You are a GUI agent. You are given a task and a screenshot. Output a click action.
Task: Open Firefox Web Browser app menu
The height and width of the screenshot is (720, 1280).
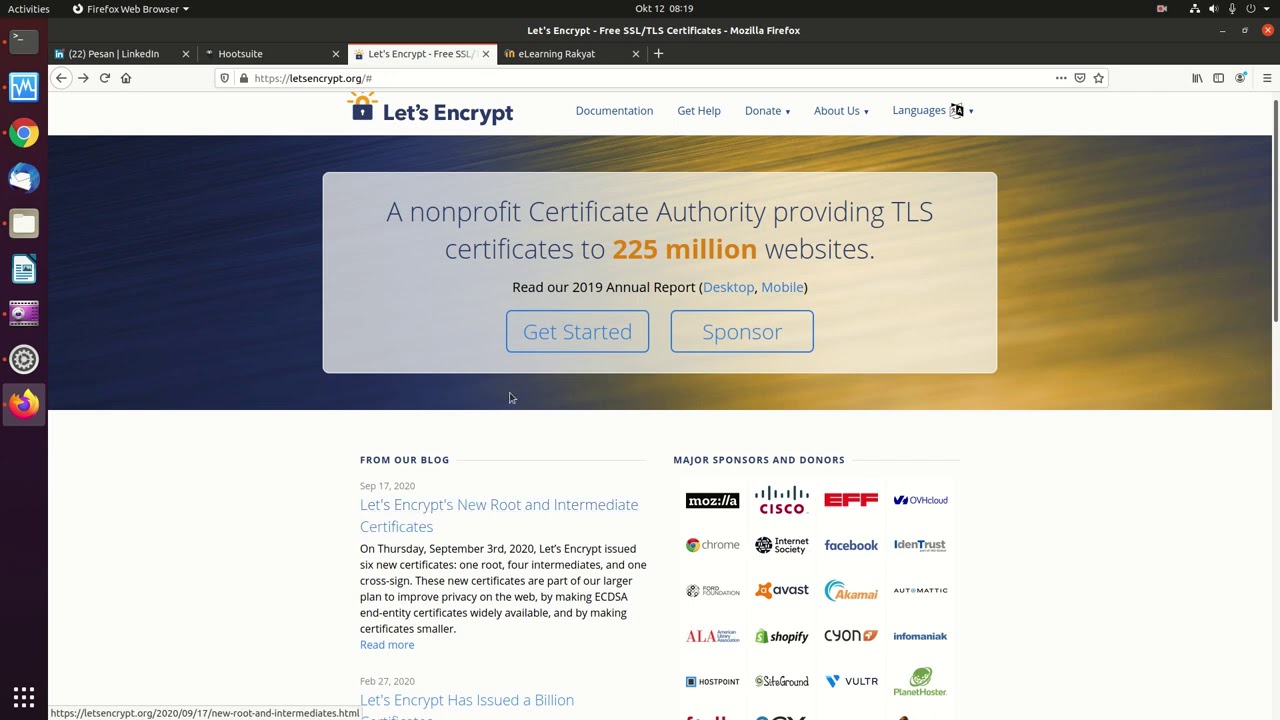point(131,9)
